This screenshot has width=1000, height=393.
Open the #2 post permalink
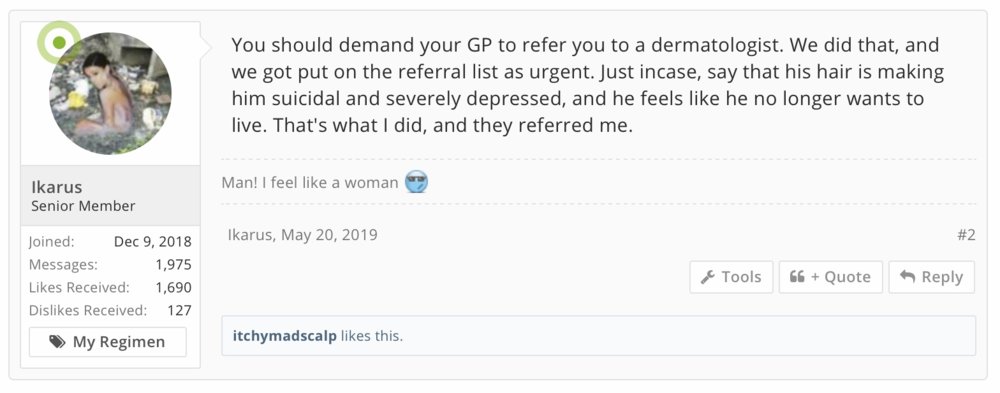click(x=966, y=235)
